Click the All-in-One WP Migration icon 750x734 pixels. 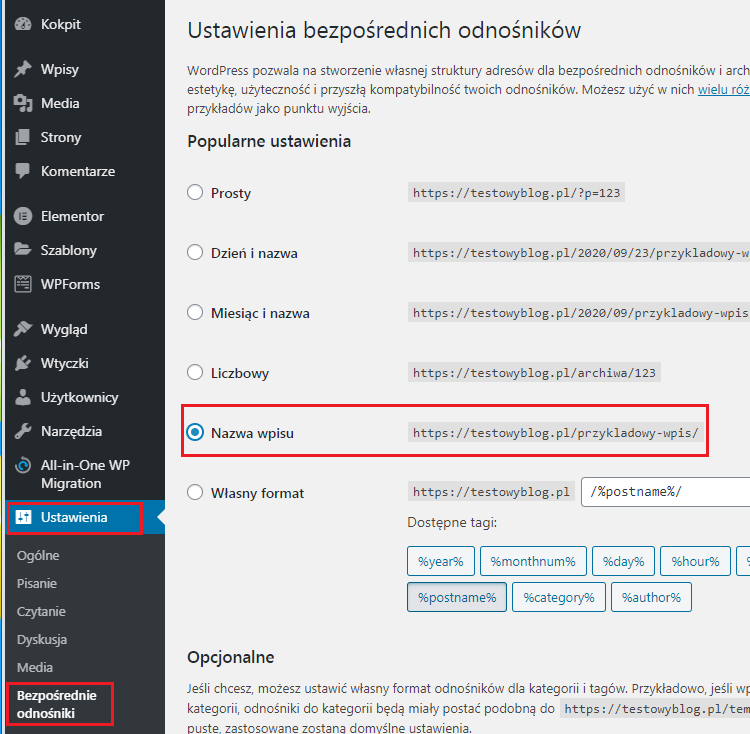[x=23, y=465]
